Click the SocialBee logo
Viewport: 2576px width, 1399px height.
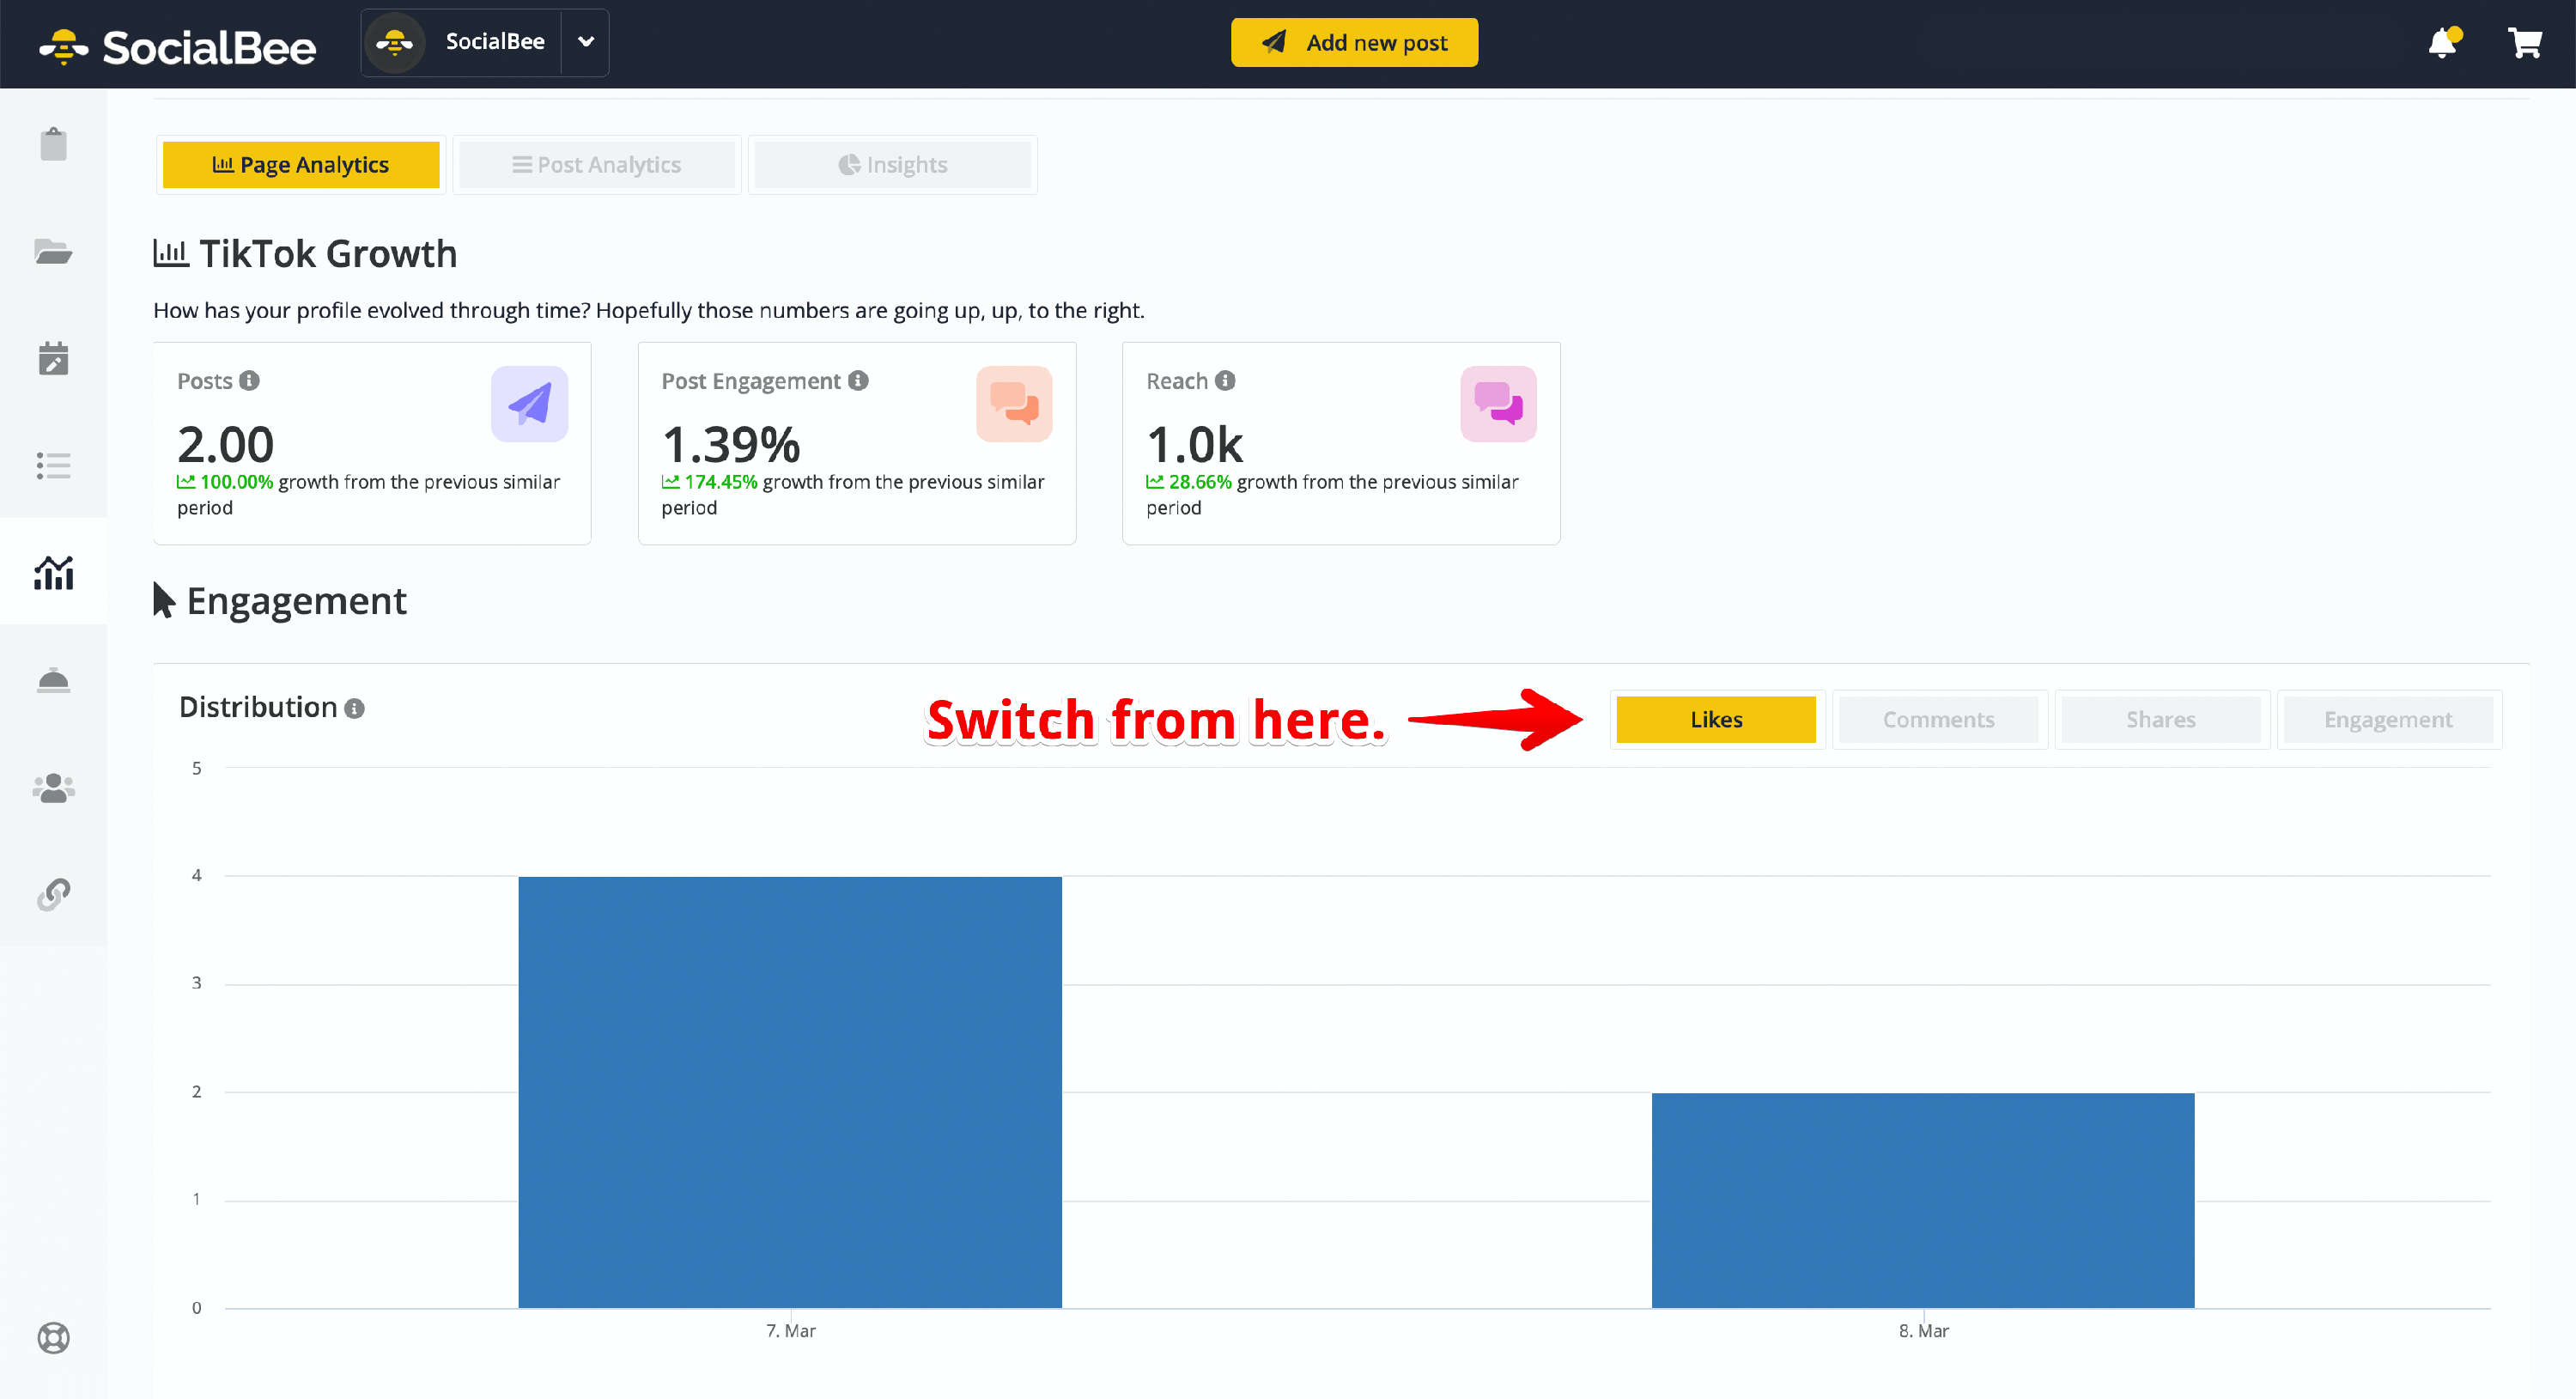(178, 46)
